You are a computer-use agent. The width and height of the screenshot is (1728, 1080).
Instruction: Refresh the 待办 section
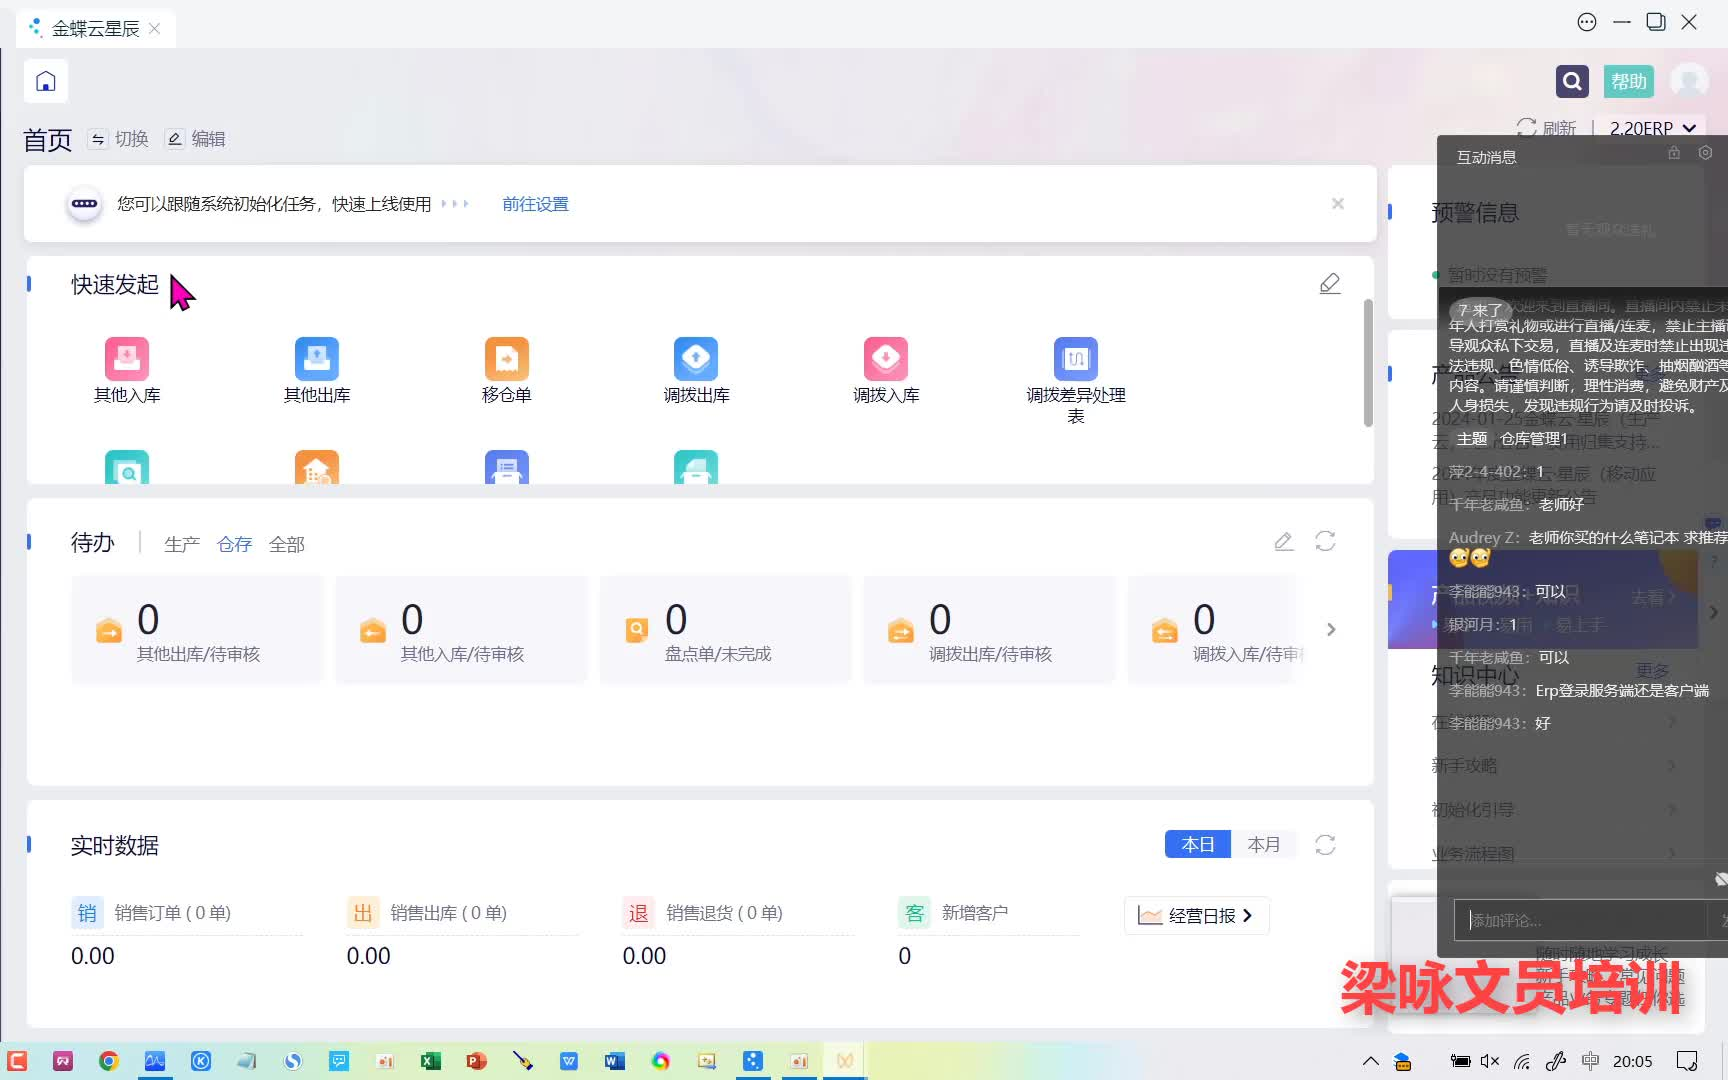(x=1325, y=541)
